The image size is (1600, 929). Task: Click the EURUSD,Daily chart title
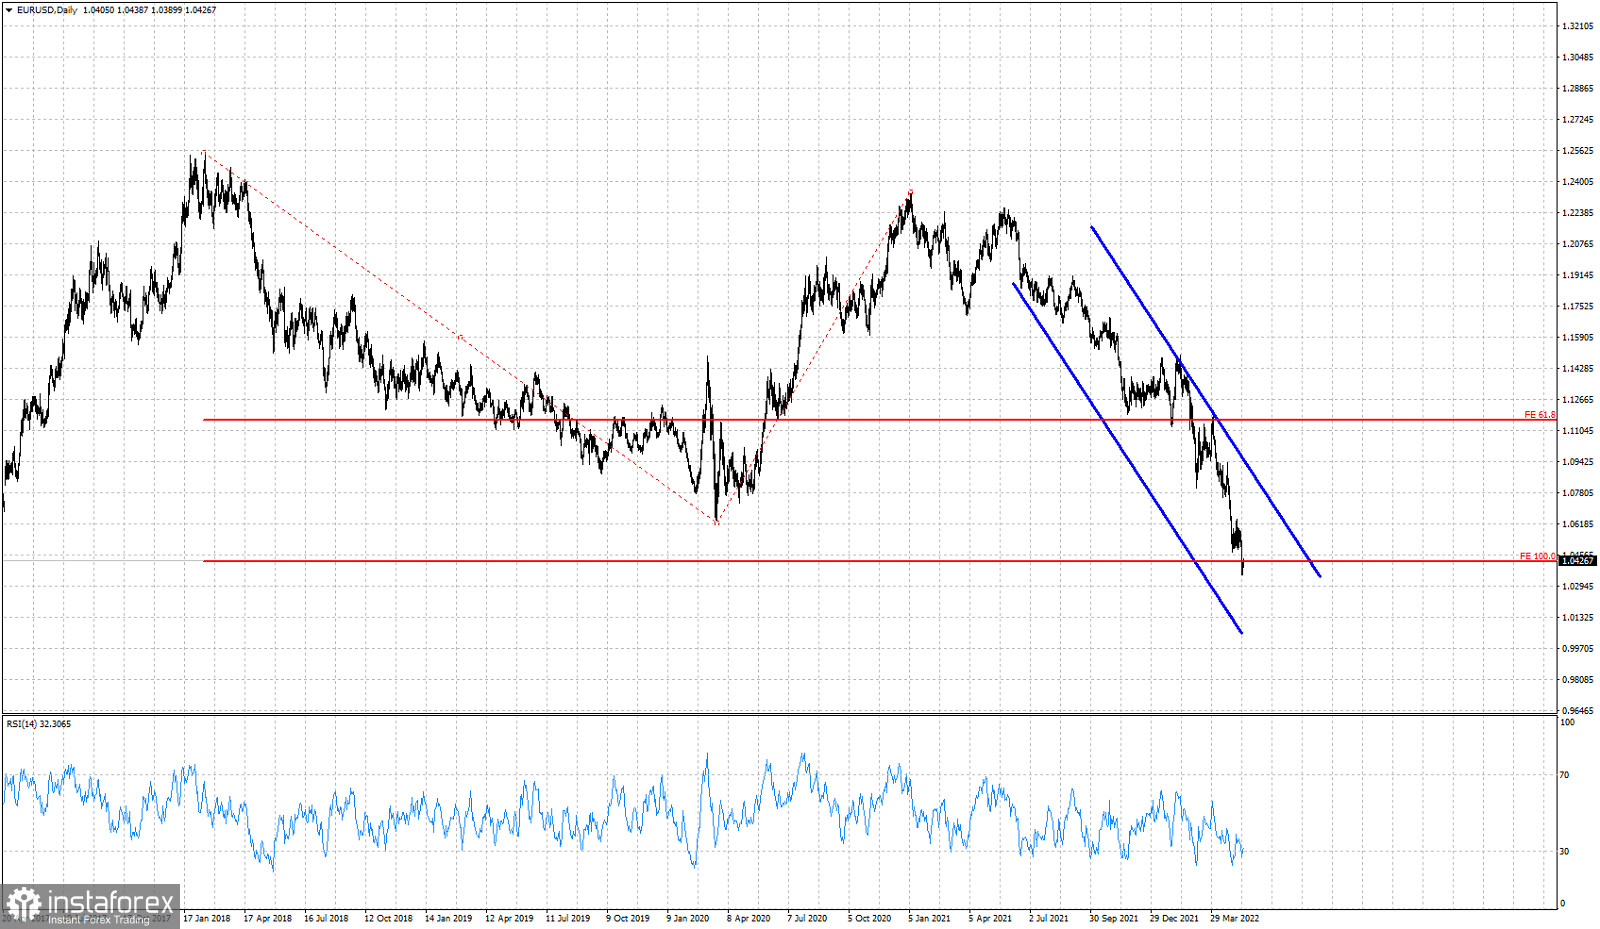click(46, 10)
